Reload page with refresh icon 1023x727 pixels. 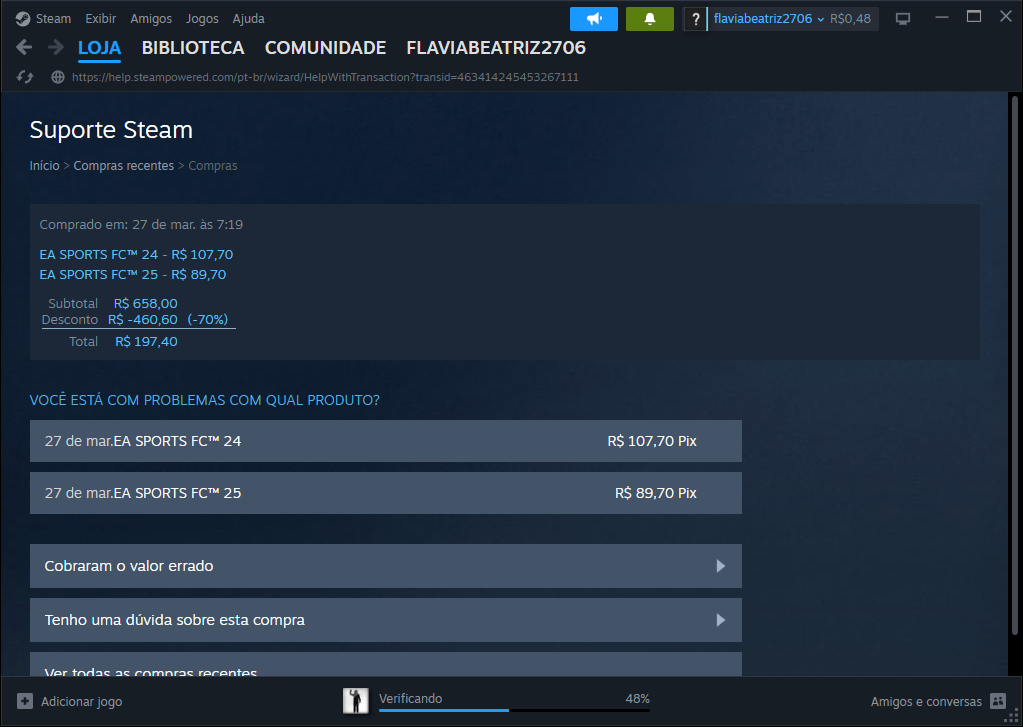coord(26,77)
